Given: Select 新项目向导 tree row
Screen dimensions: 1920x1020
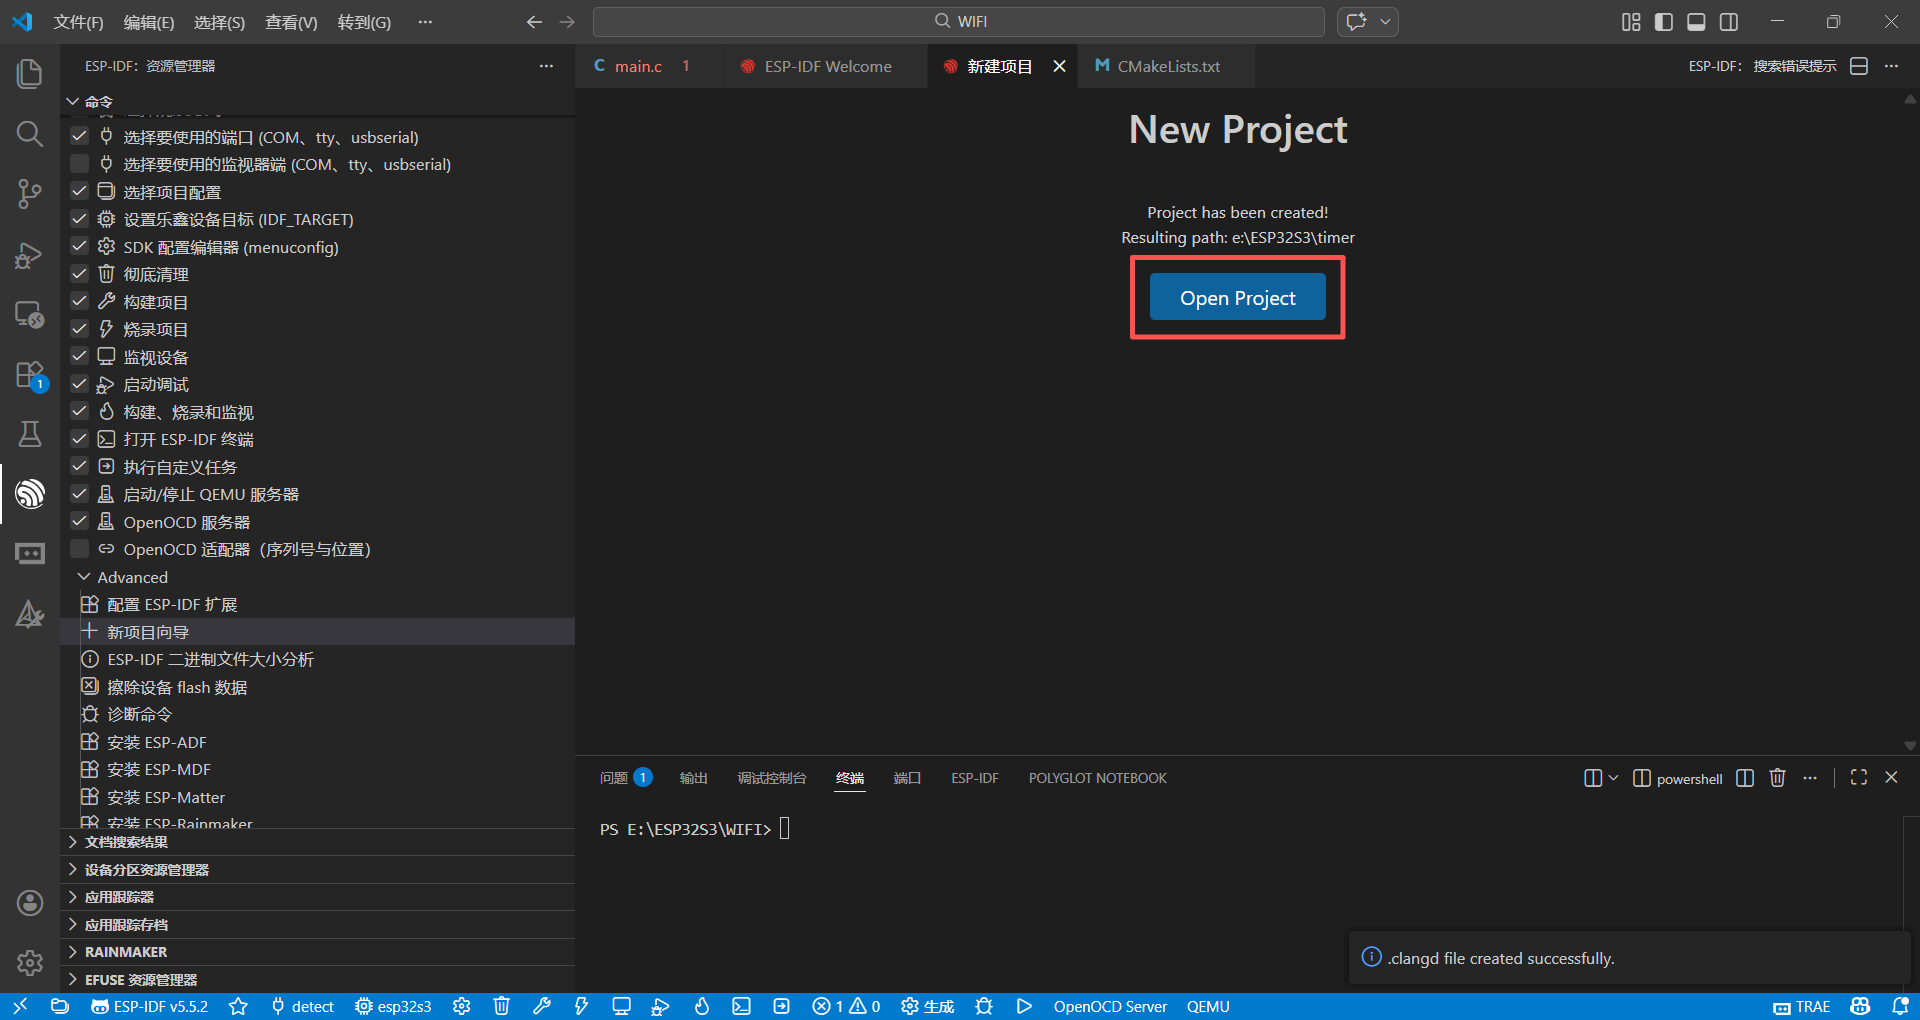Looking at the screenshot, I should pyautogui.click(x=318, y=632).
